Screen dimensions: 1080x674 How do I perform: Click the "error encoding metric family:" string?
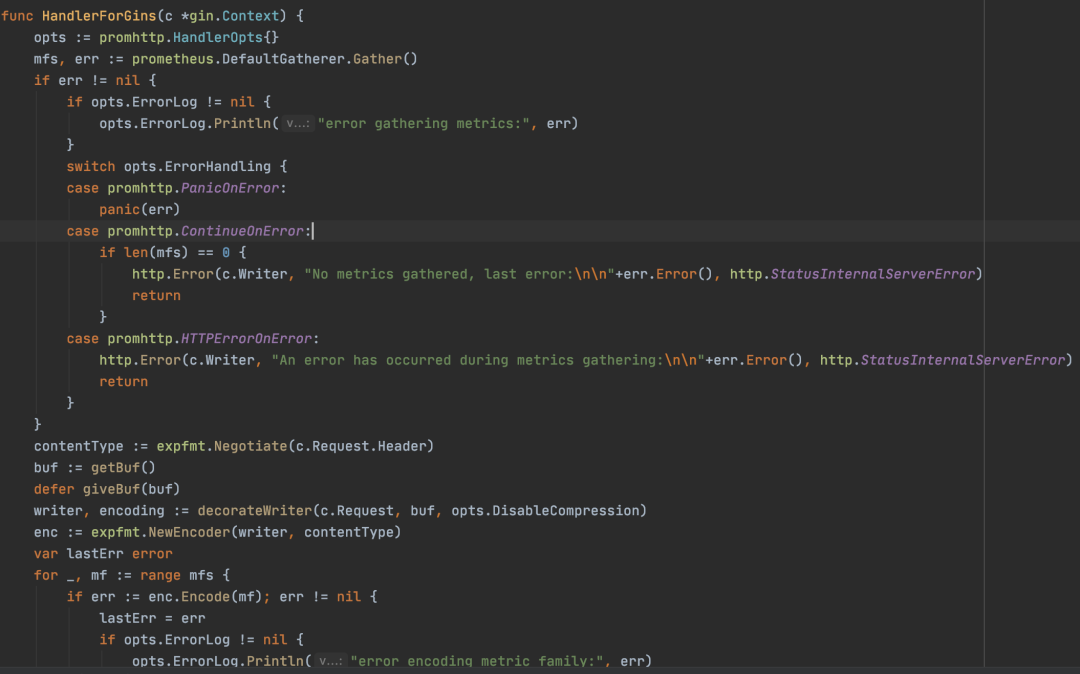click(477, 661)
